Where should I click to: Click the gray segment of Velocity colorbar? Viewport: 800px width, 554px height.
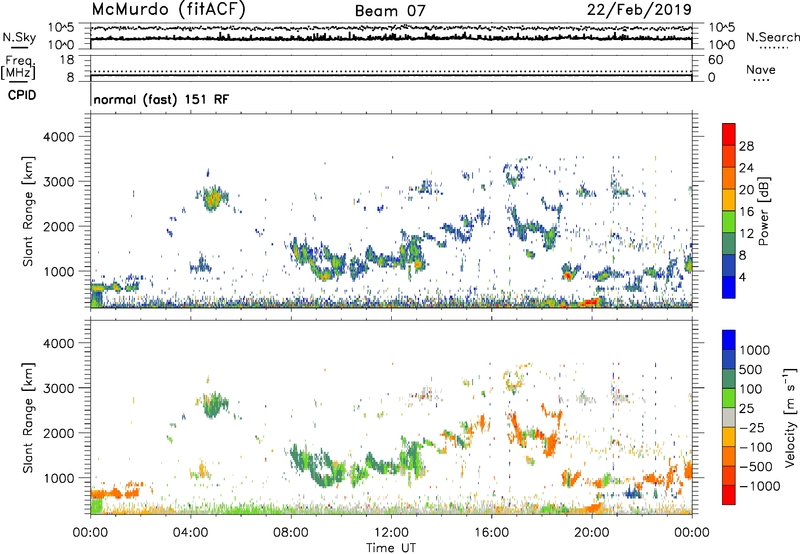pyautogui.click(x=729, y=417)
